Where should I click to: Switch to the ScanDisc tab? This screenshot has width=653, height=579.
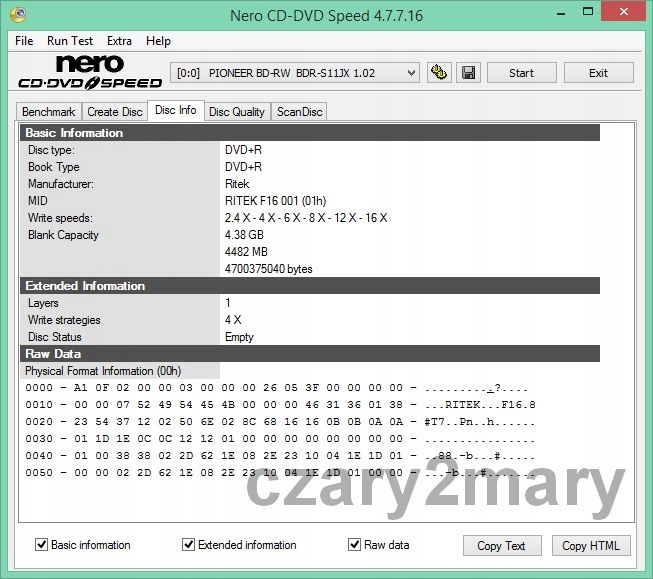299,112
